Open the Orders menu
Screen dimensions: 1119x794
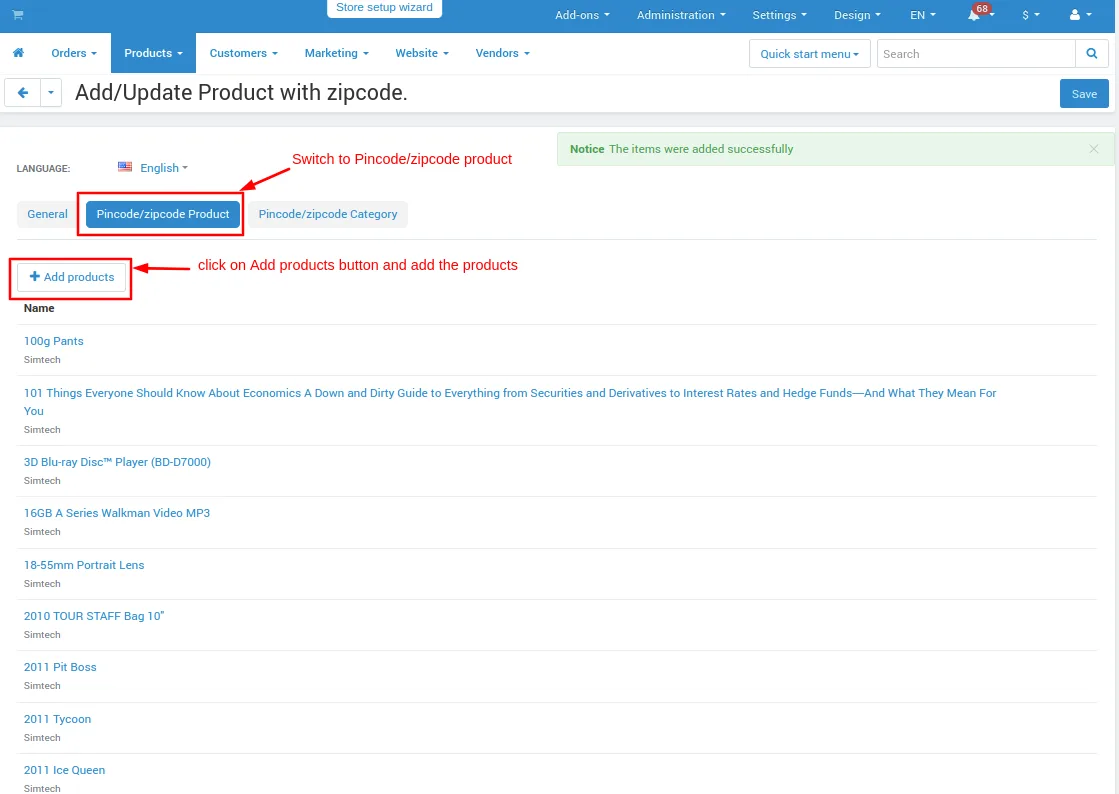pos(74,53)
